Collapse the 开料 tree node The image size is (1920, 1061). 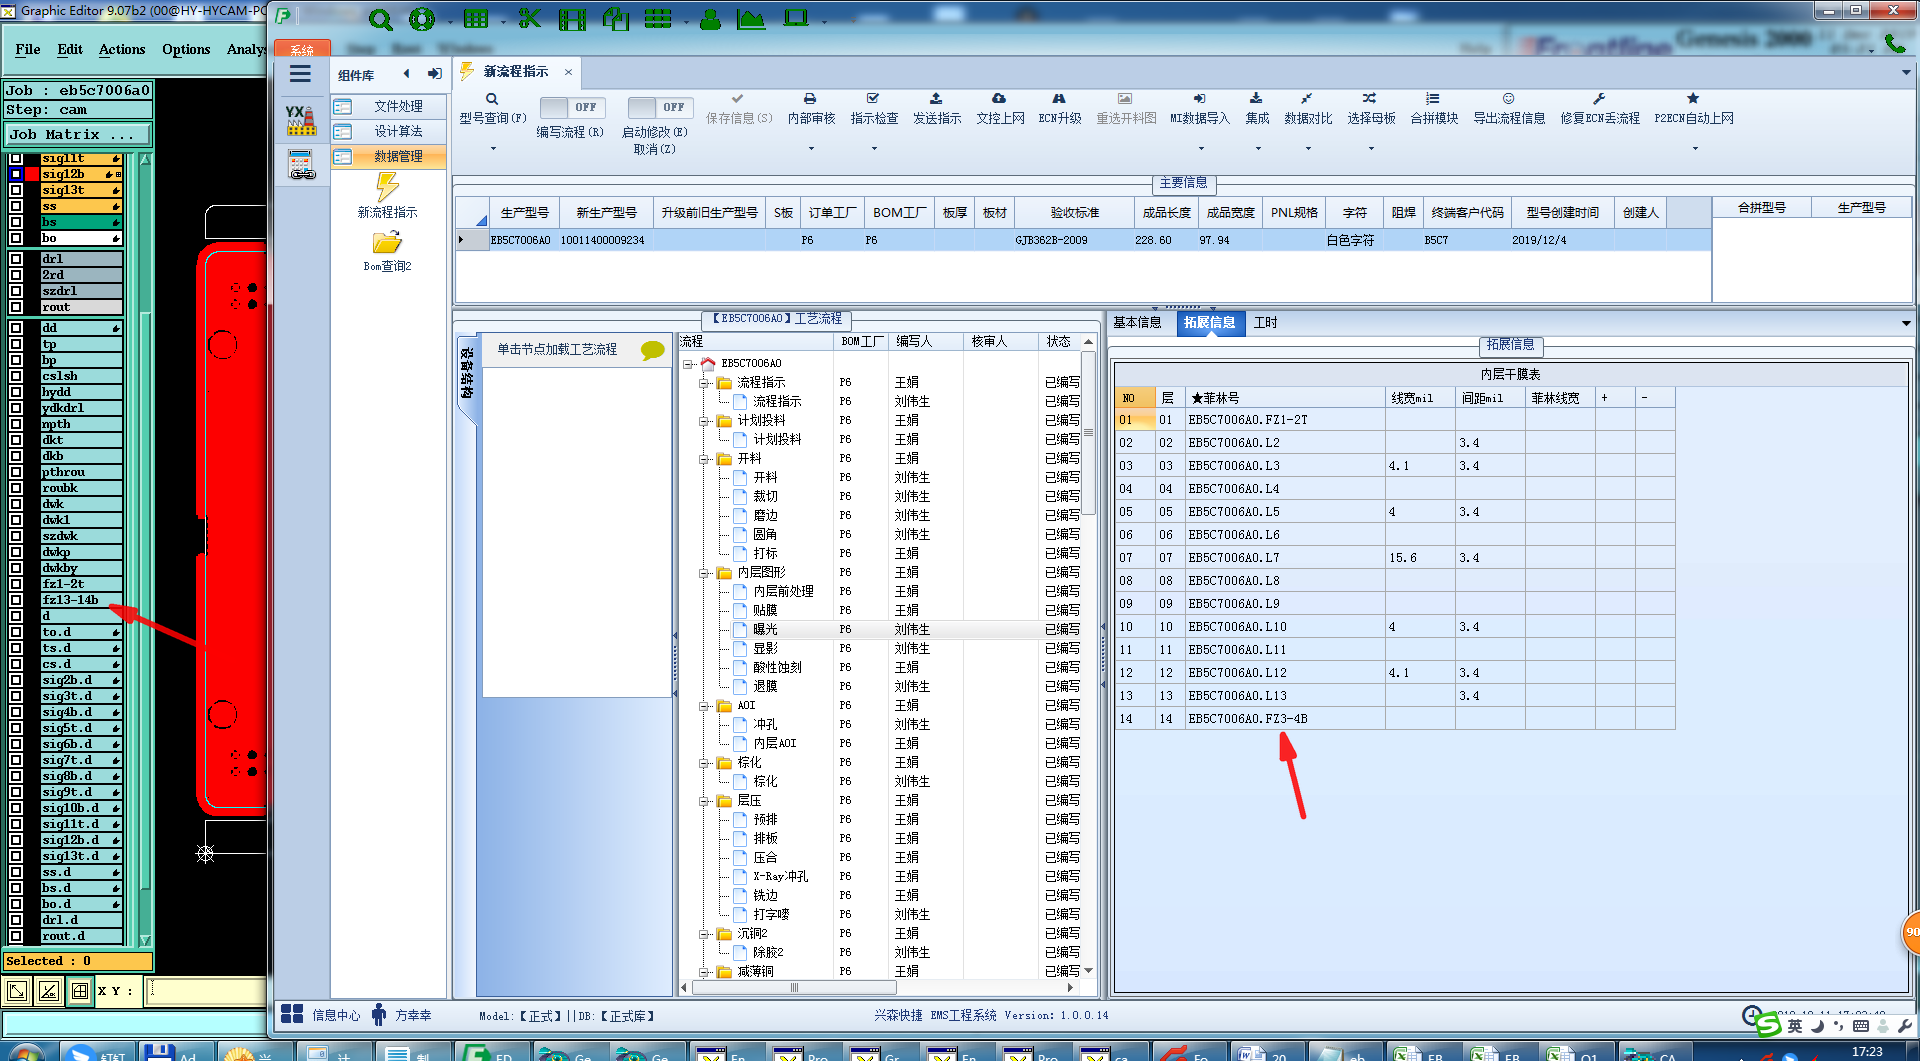704,459
